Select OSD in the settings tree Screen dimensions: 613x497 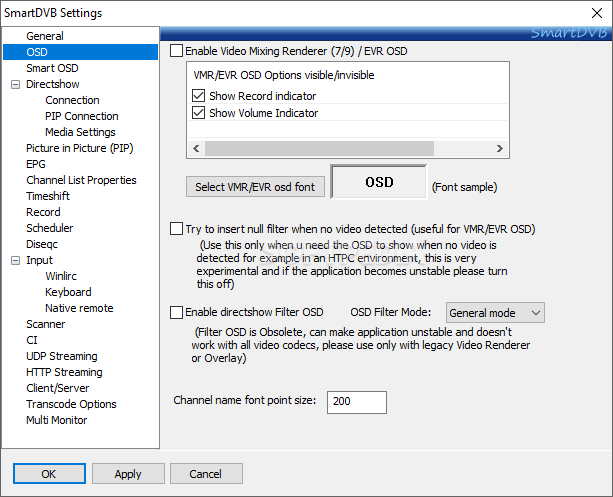click(37, 52)
